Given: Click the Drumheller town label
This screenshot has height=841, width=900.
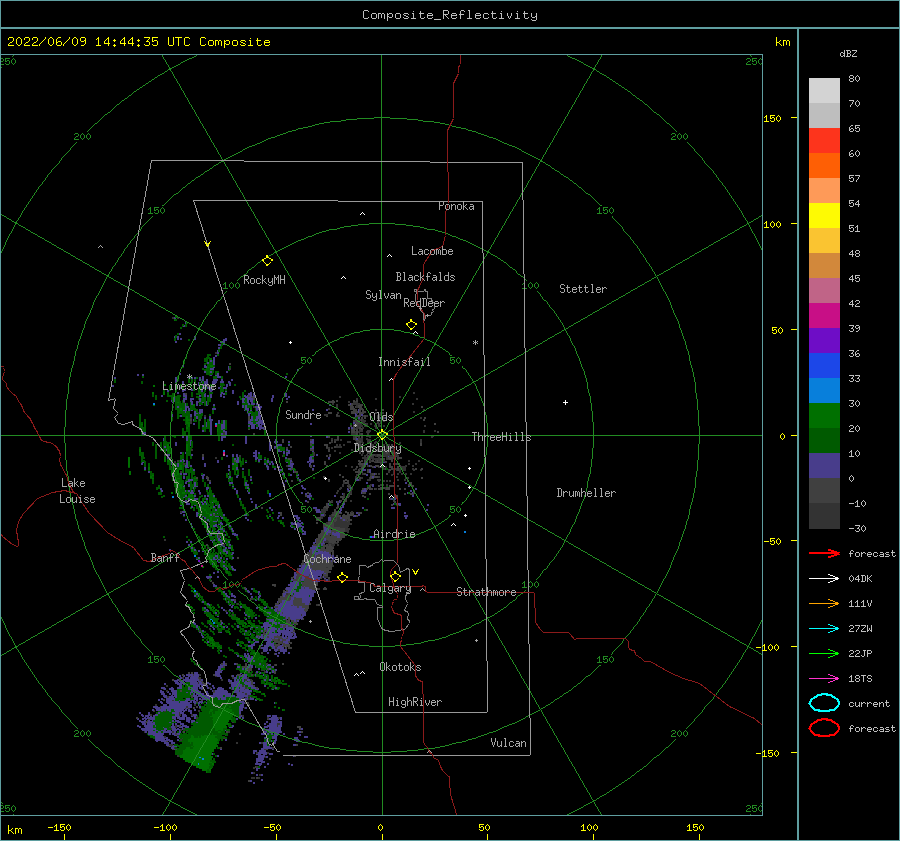Looking at the screenshot, I should (586, 493).
